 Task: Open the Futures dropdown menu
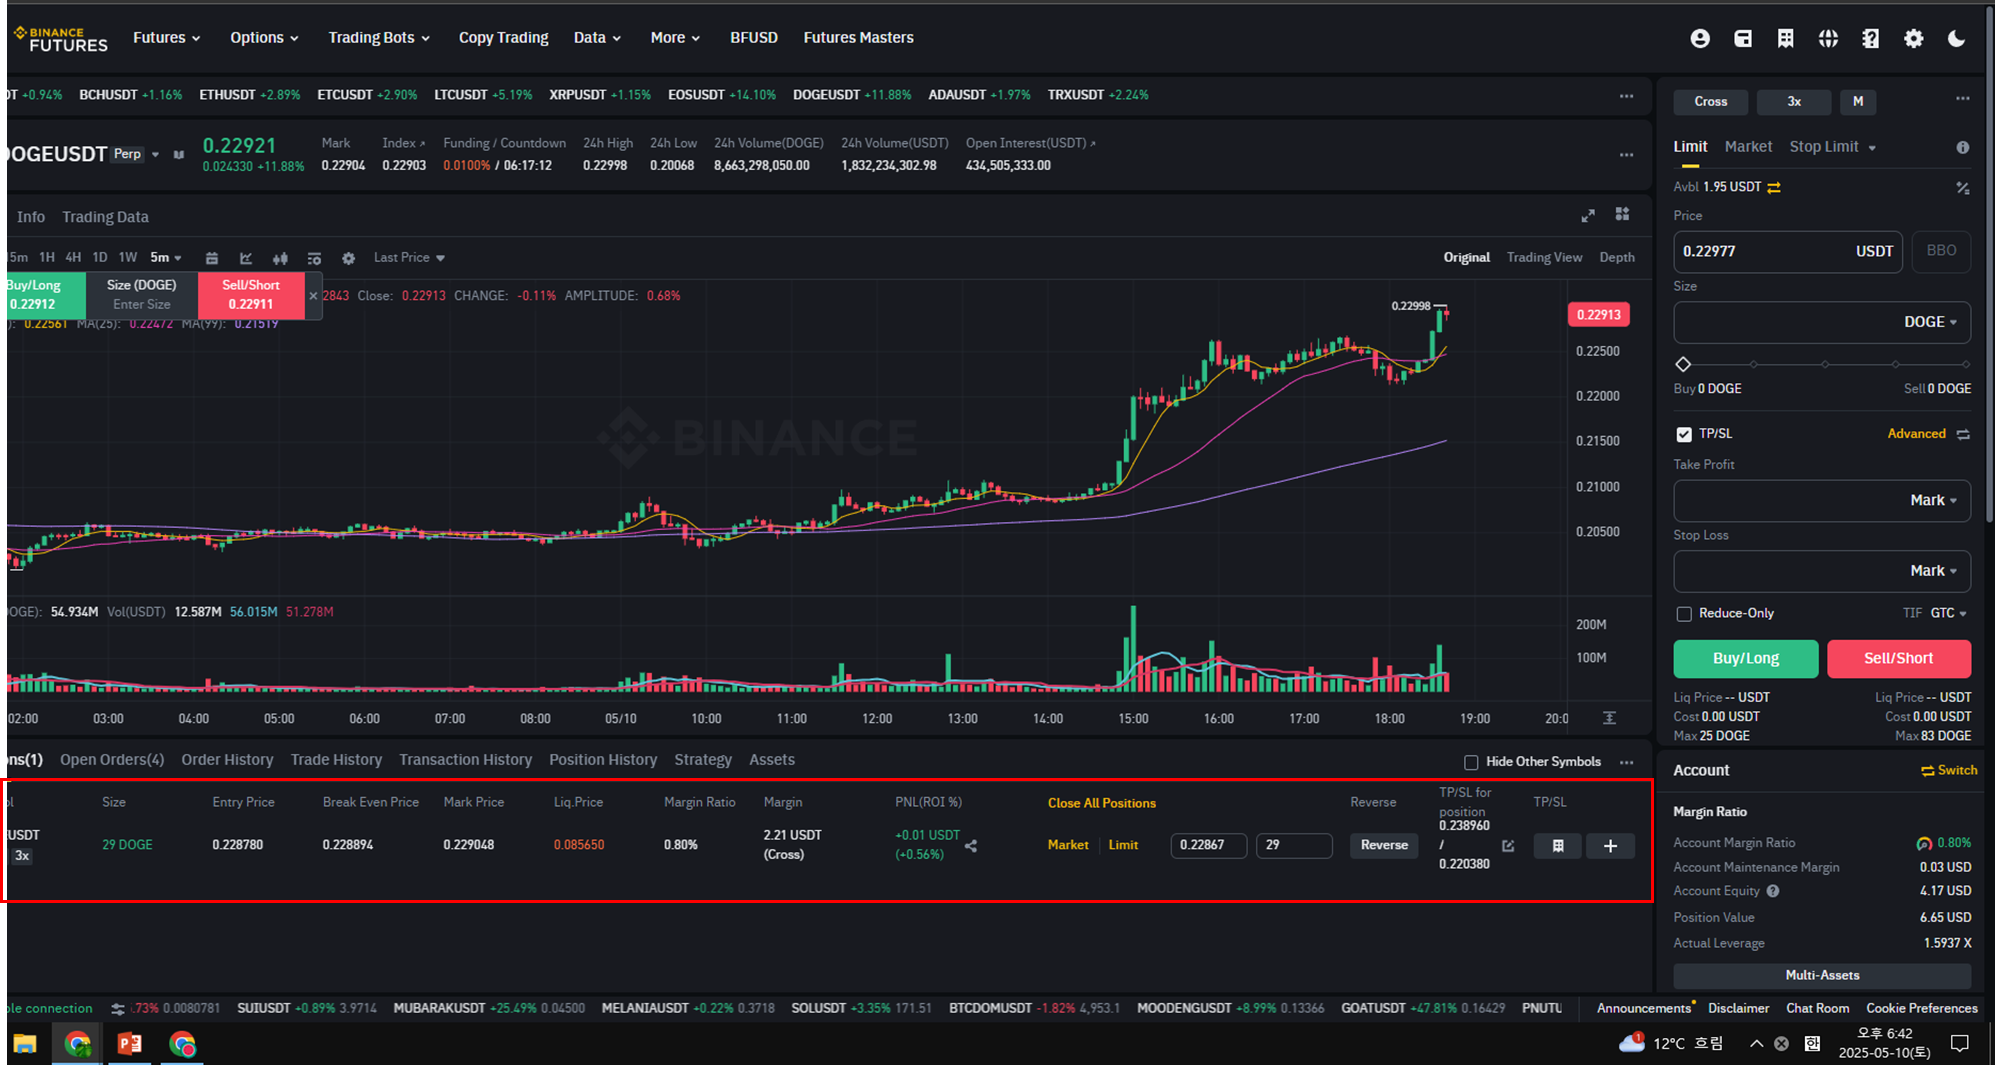(167, 38)
